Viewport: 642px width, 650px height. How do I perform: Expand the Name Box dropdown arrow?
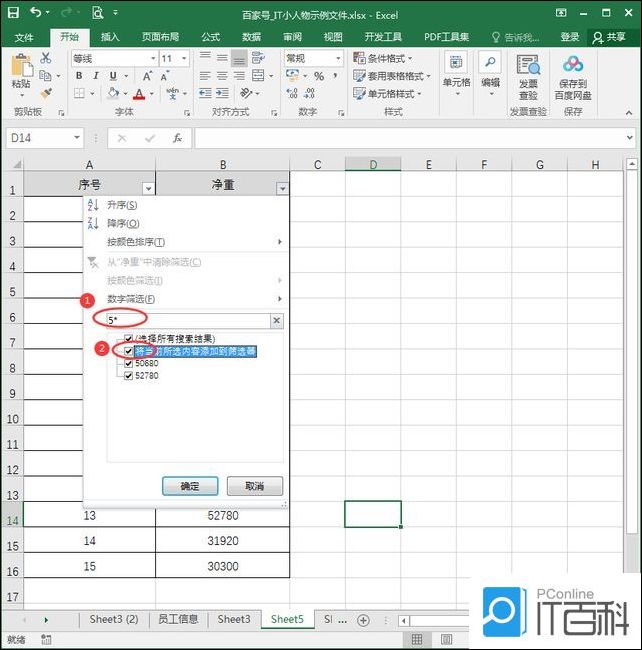coord(77,137)
